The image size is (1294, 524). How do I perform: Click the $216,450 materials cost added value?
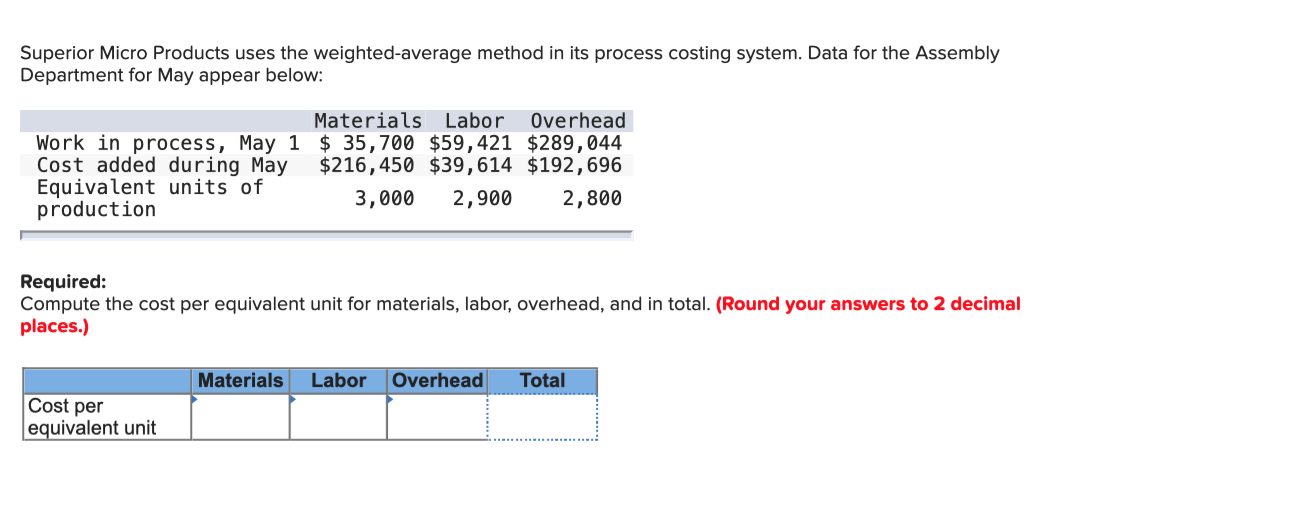click(x=367, y=165)
